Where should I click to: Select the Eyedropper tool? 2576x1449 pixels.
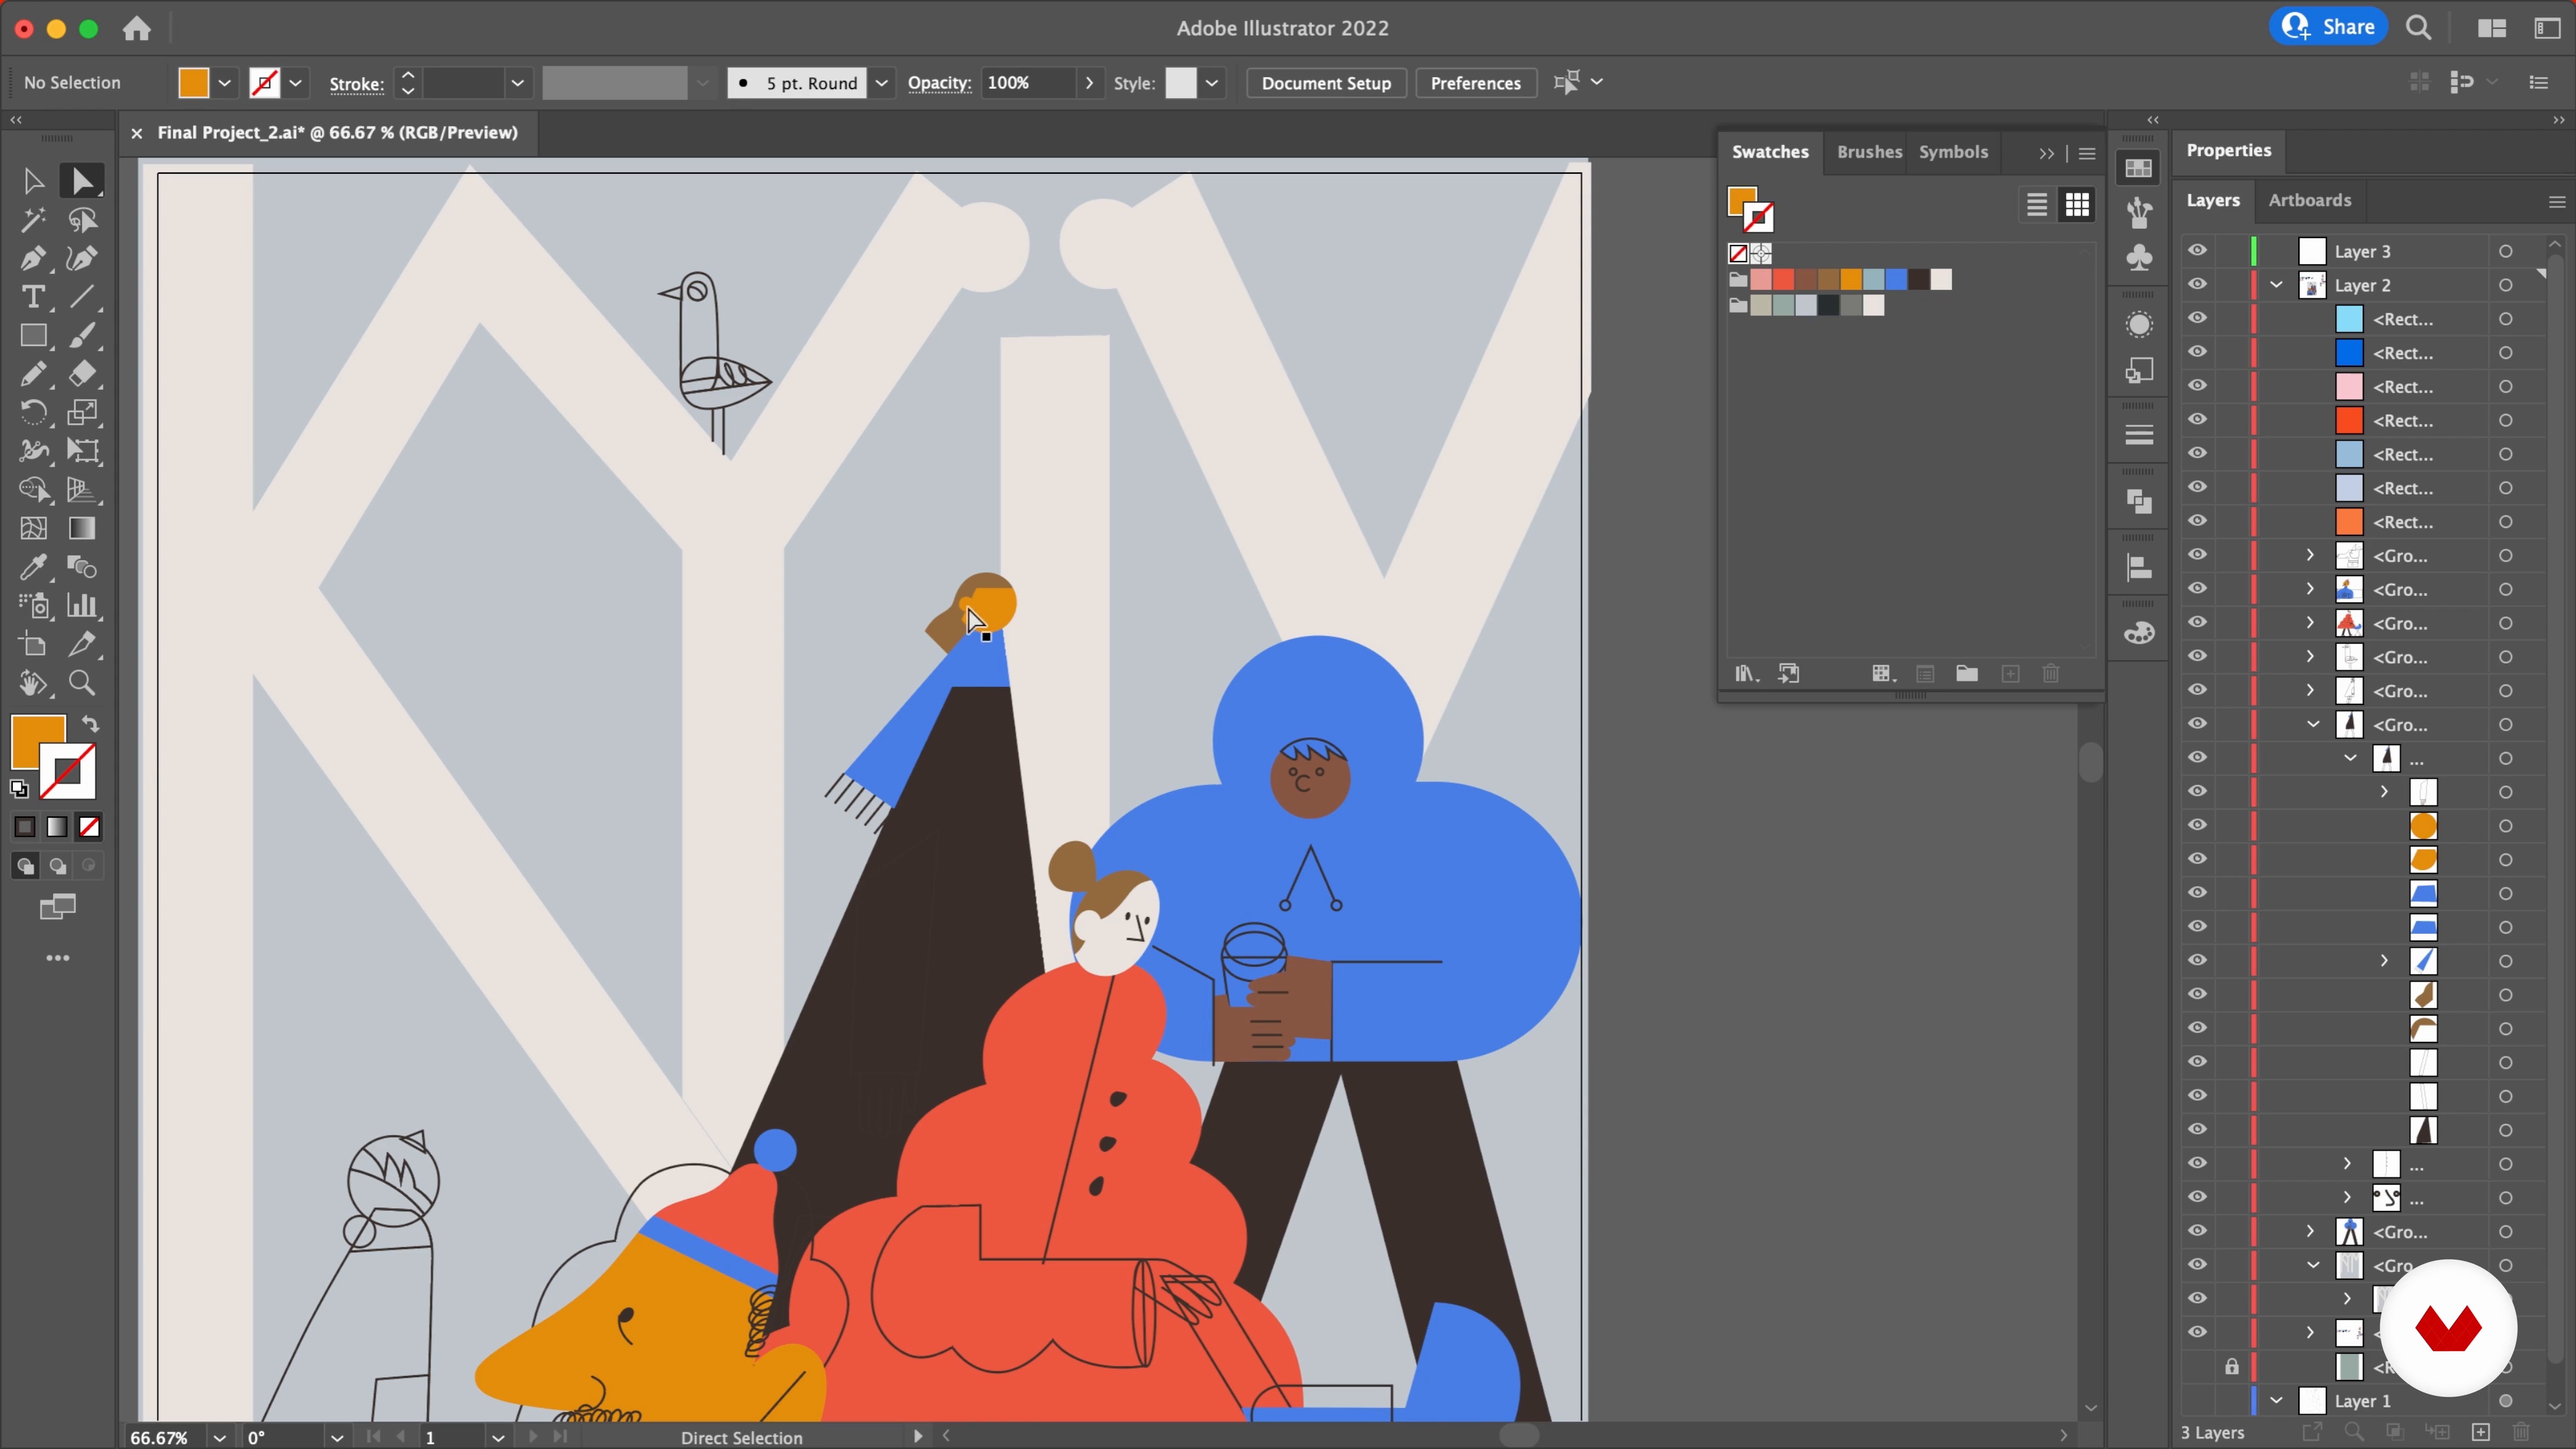pyautogui.click(x=33, y=567)
